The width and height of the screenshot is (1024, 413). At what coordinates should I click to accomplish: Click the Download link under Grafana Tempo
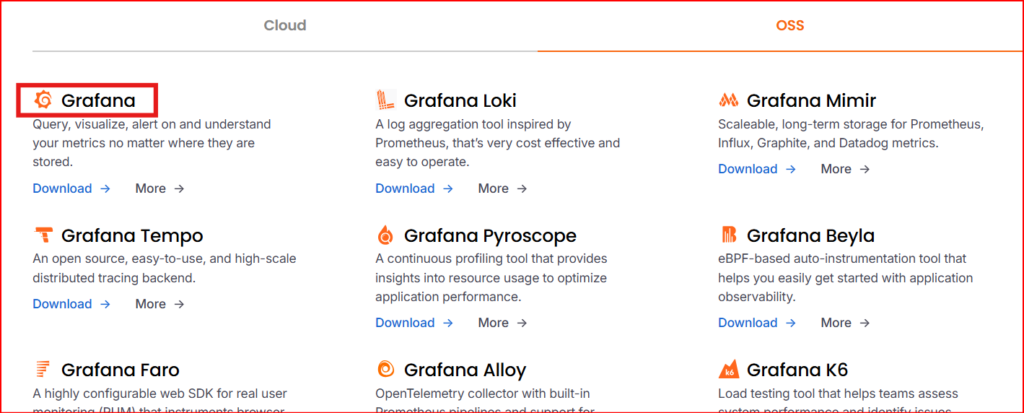[71, 304]
